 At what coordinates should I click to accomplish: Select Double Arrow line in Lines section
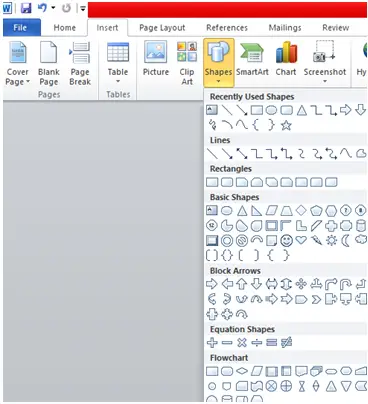click(x=242, y=154)
